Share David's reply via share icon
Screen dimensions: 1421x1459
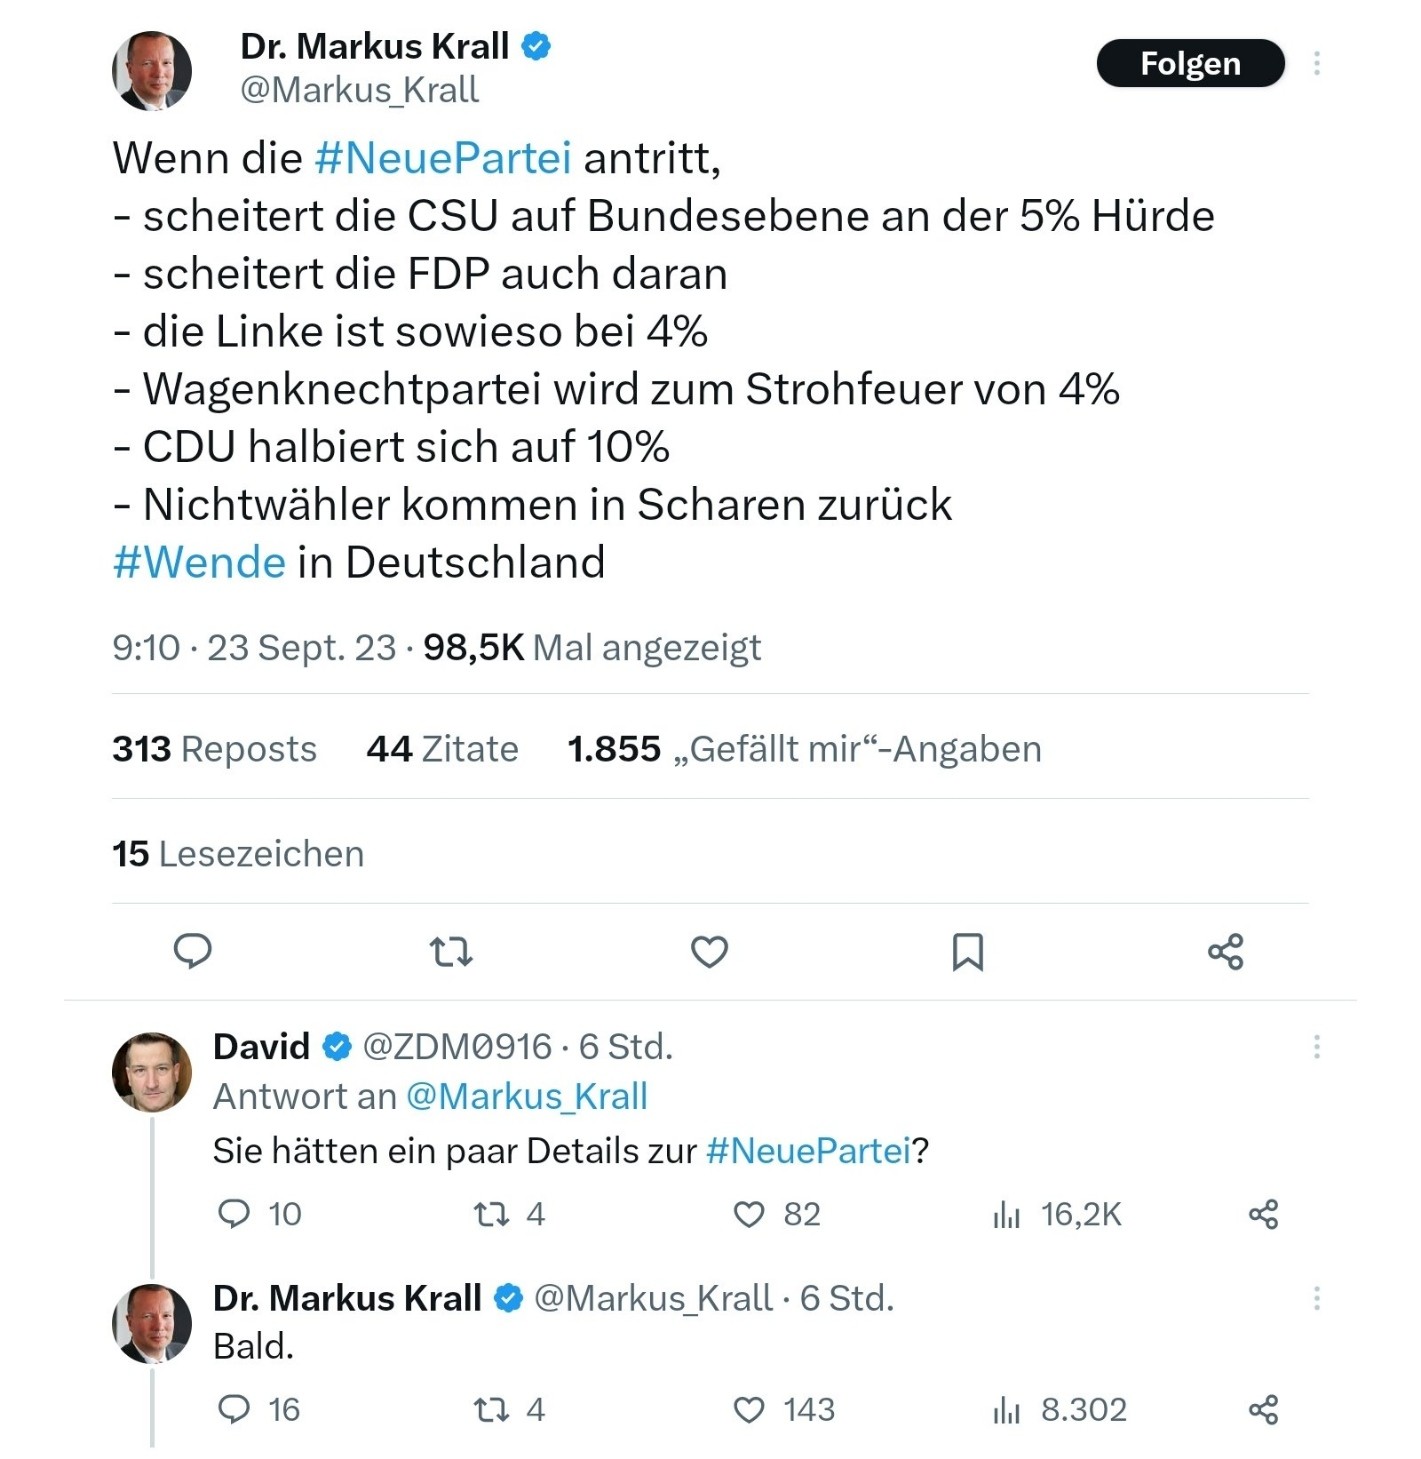(x=1263, y=1214)
